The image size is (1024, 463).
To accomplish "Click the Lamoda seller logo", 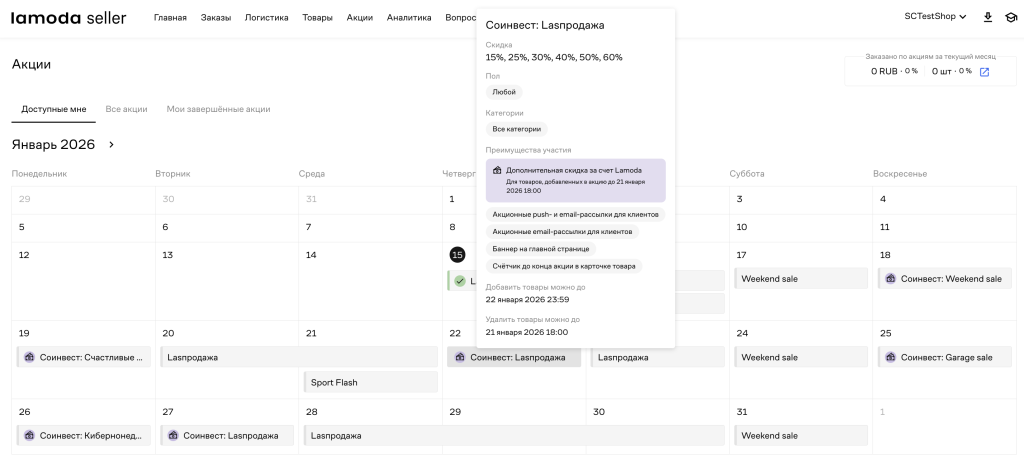I will point(68,17).
